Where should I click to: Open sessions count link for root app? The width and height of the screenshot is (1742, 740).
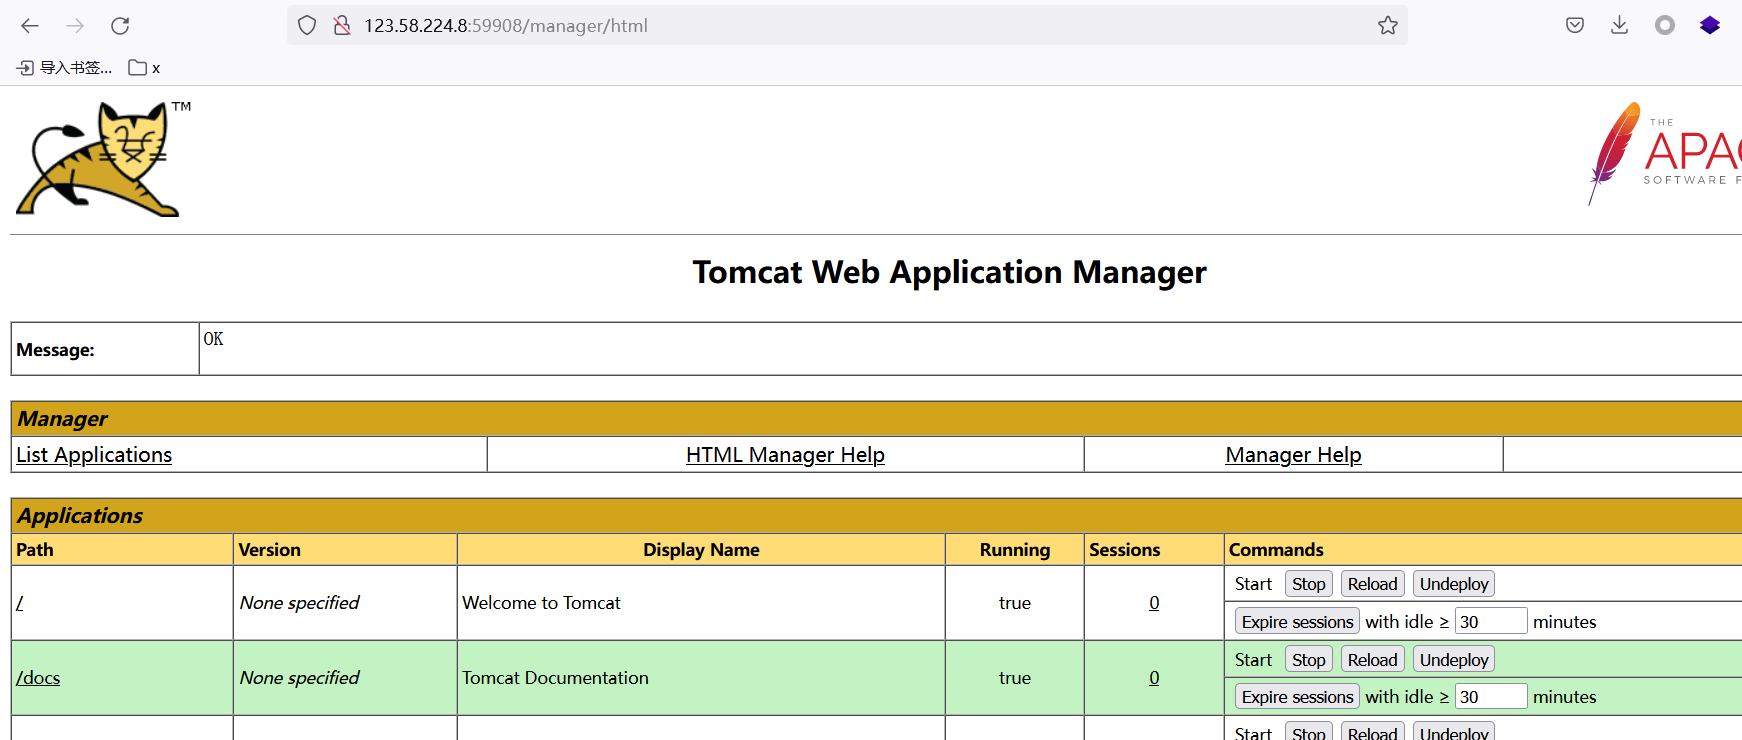pyautogui.click(x=1154, y=603)
